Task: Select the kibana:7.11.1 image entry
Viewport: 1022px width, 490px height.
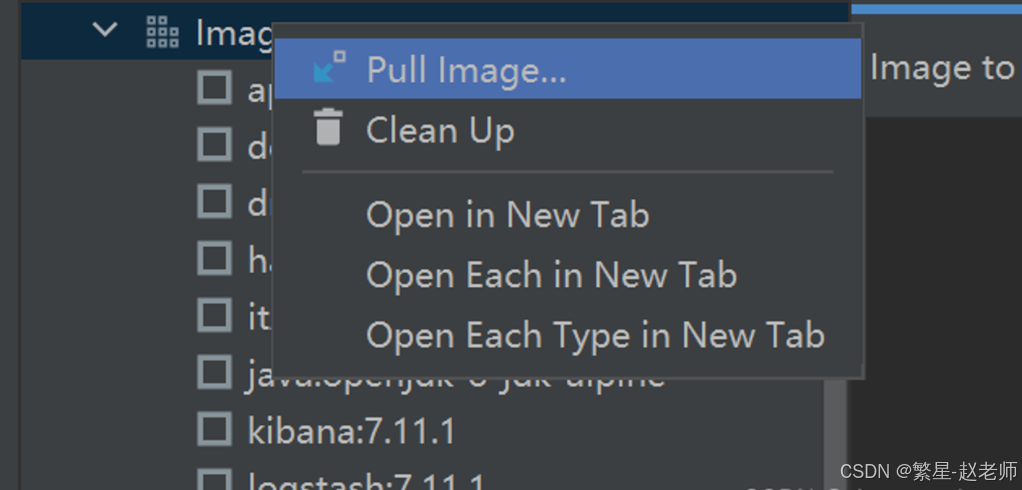Action: (351, 431)
